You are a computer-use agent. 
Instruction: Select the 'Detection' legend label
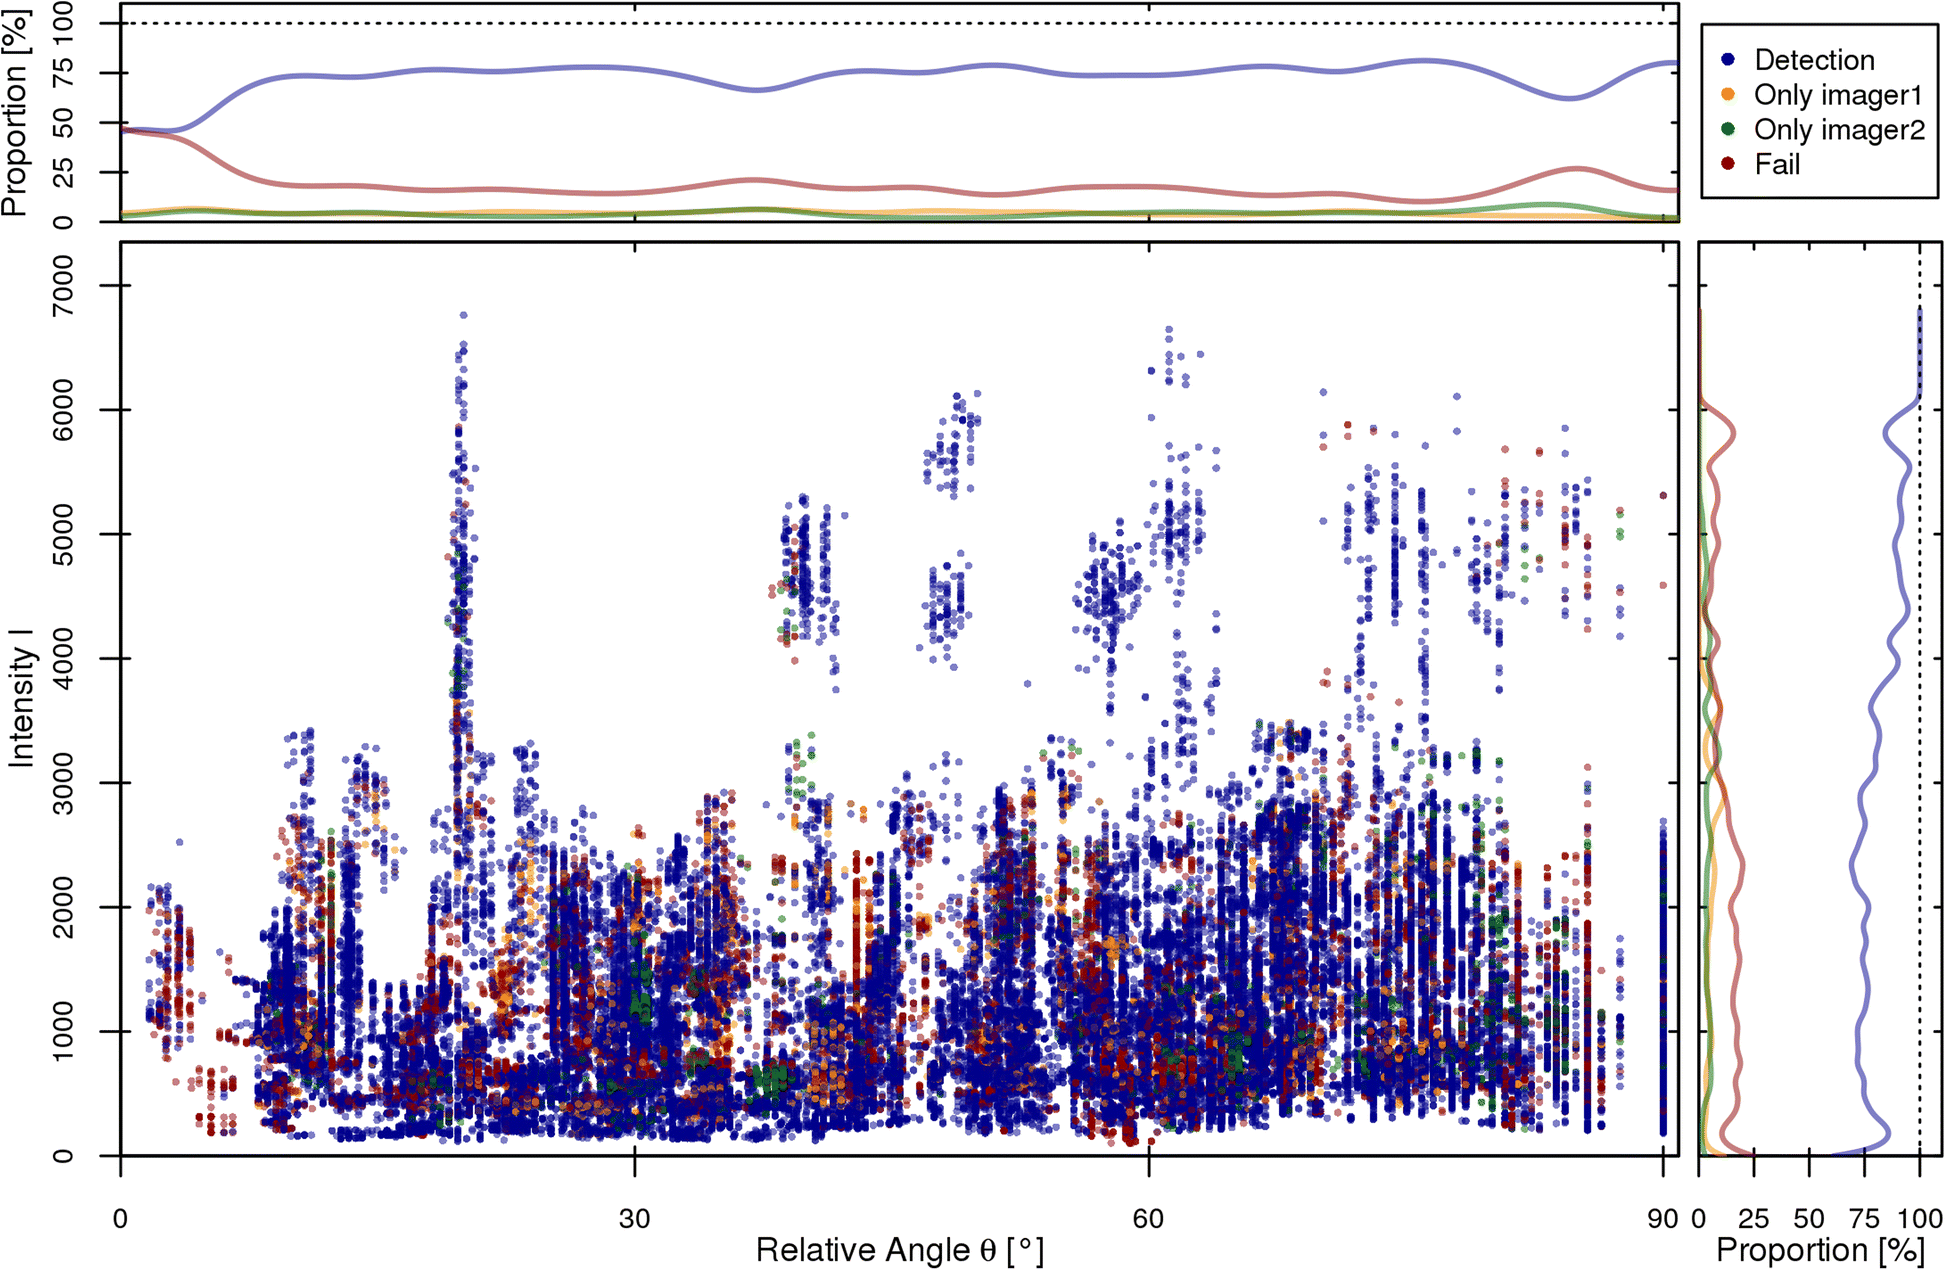click(x=1814, y=60)
